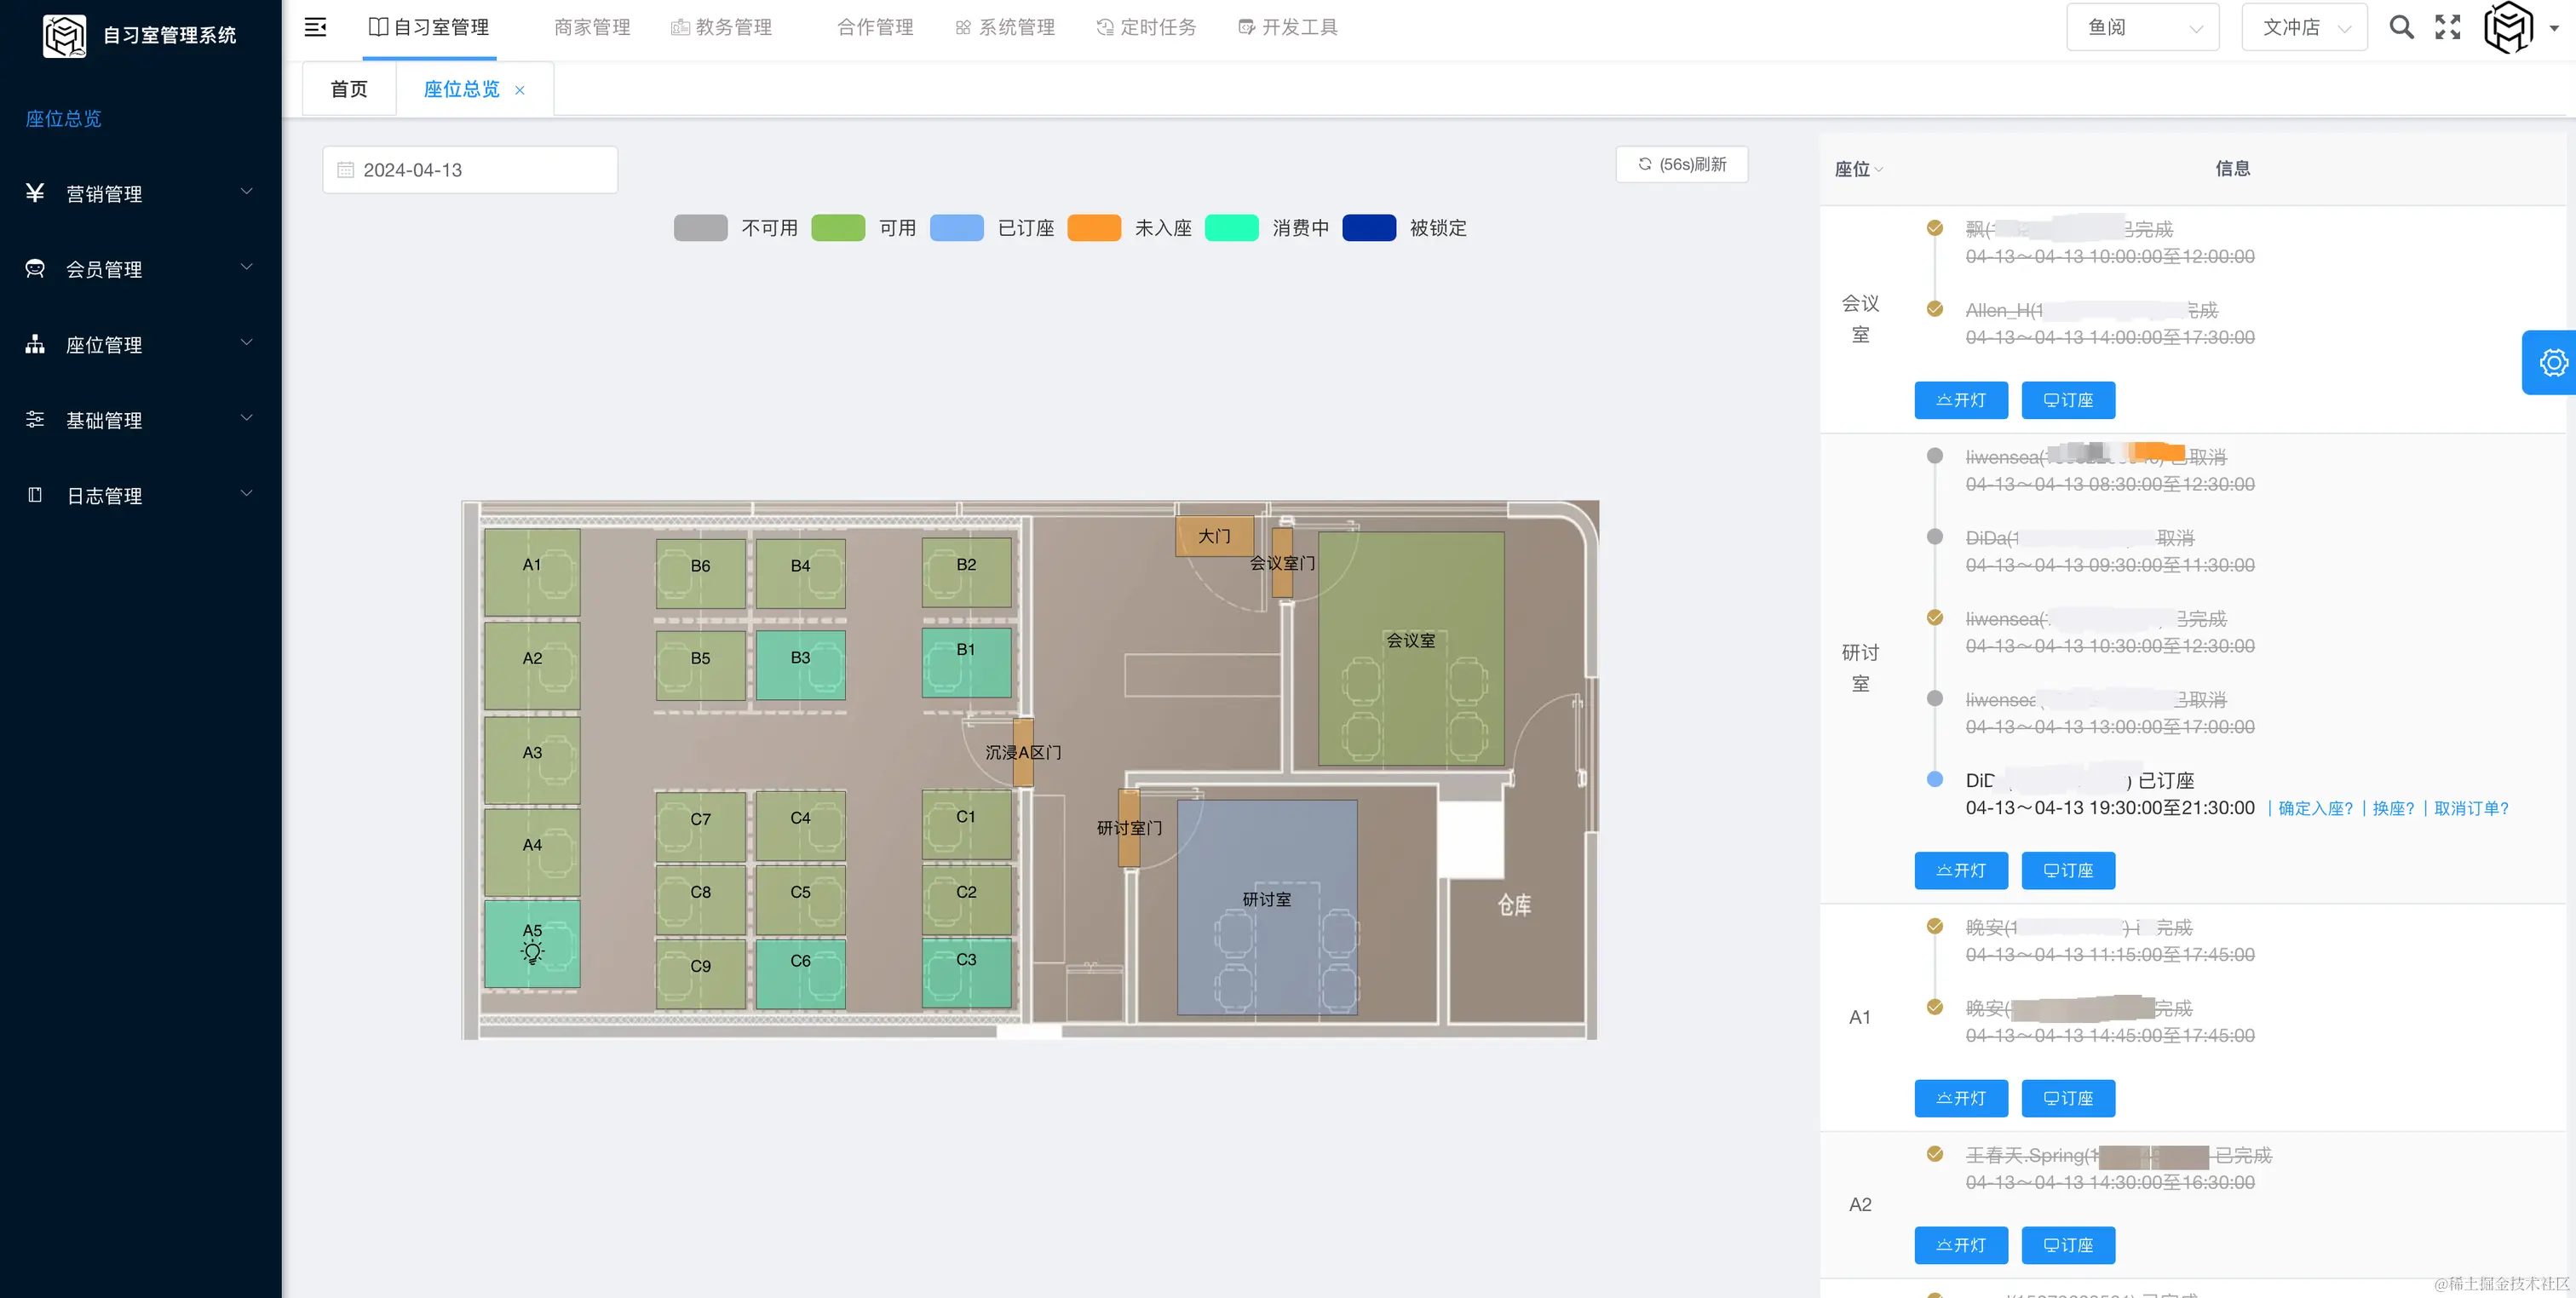Screen dimensions: 2576x1298
Task: Click the user avatar logo icon
Action: 2508,27
